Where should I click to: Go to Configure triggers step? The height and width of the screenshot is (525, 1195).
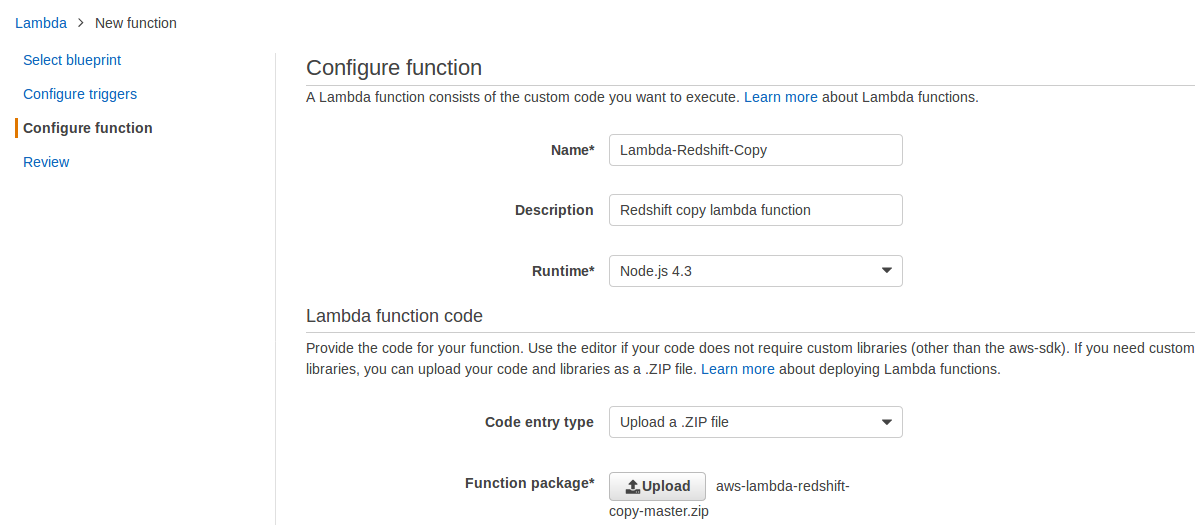(80, 94)
